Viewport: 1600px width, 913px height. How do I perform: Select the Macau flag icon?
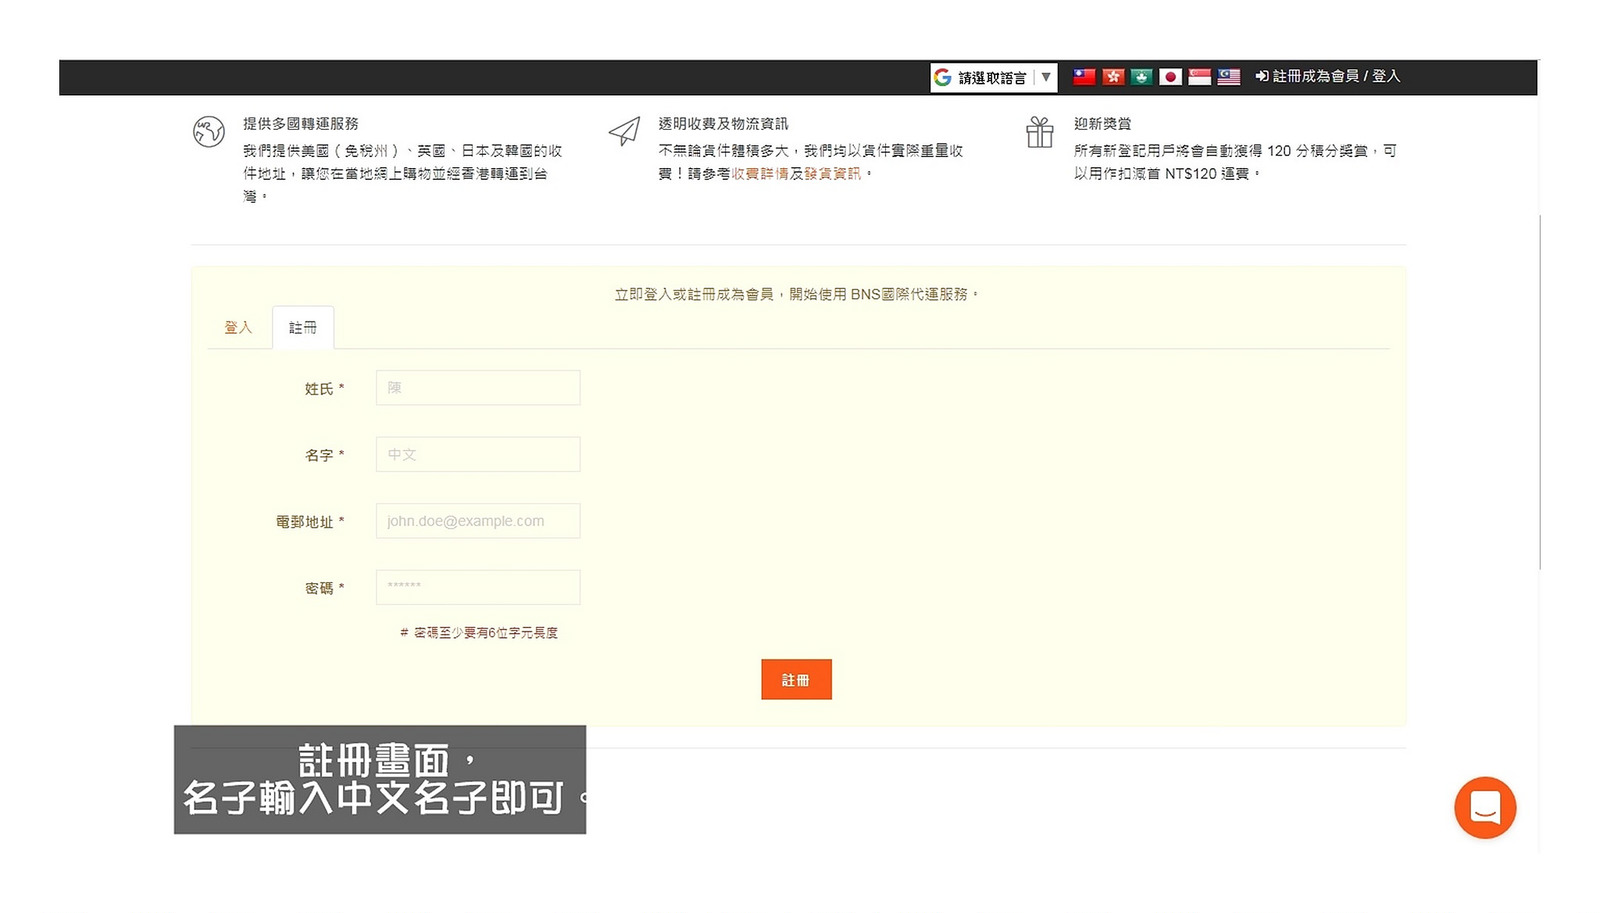tap(1142, 77)
